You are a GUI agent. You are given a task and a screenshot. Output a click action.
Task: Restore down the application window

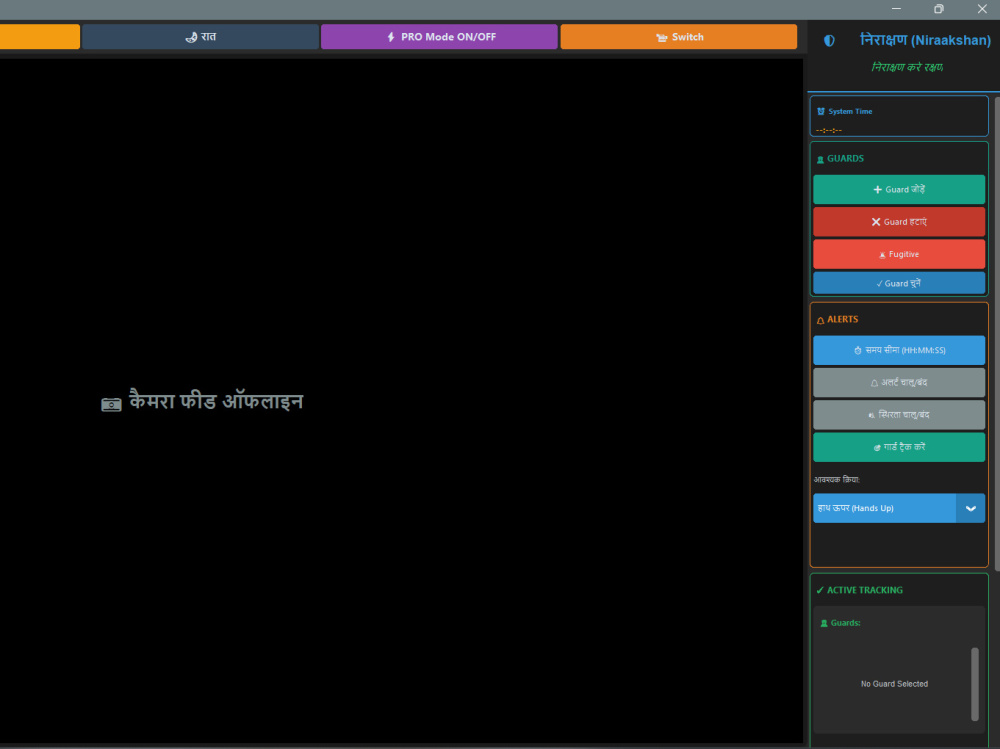[939, 9]
